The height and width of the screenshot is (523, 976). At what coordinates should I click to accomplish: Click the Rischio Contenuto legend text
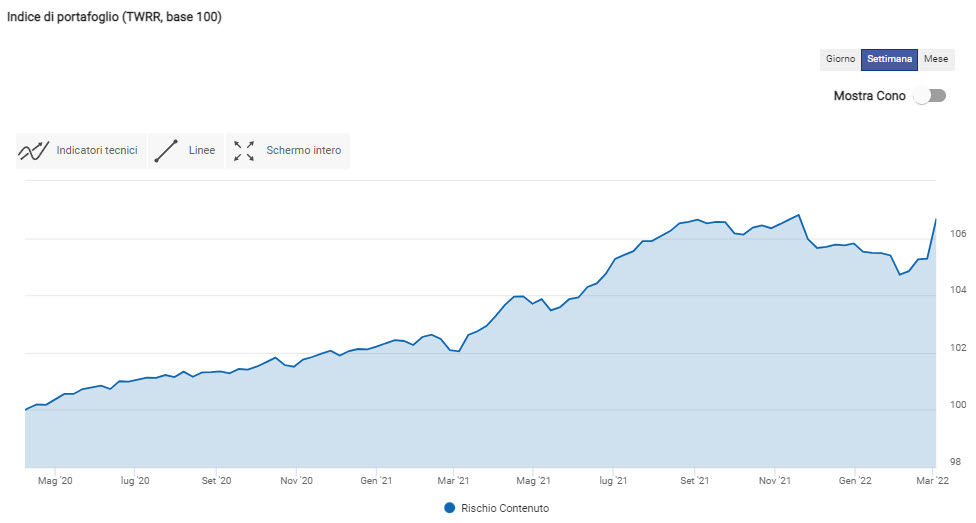point(505,508)
